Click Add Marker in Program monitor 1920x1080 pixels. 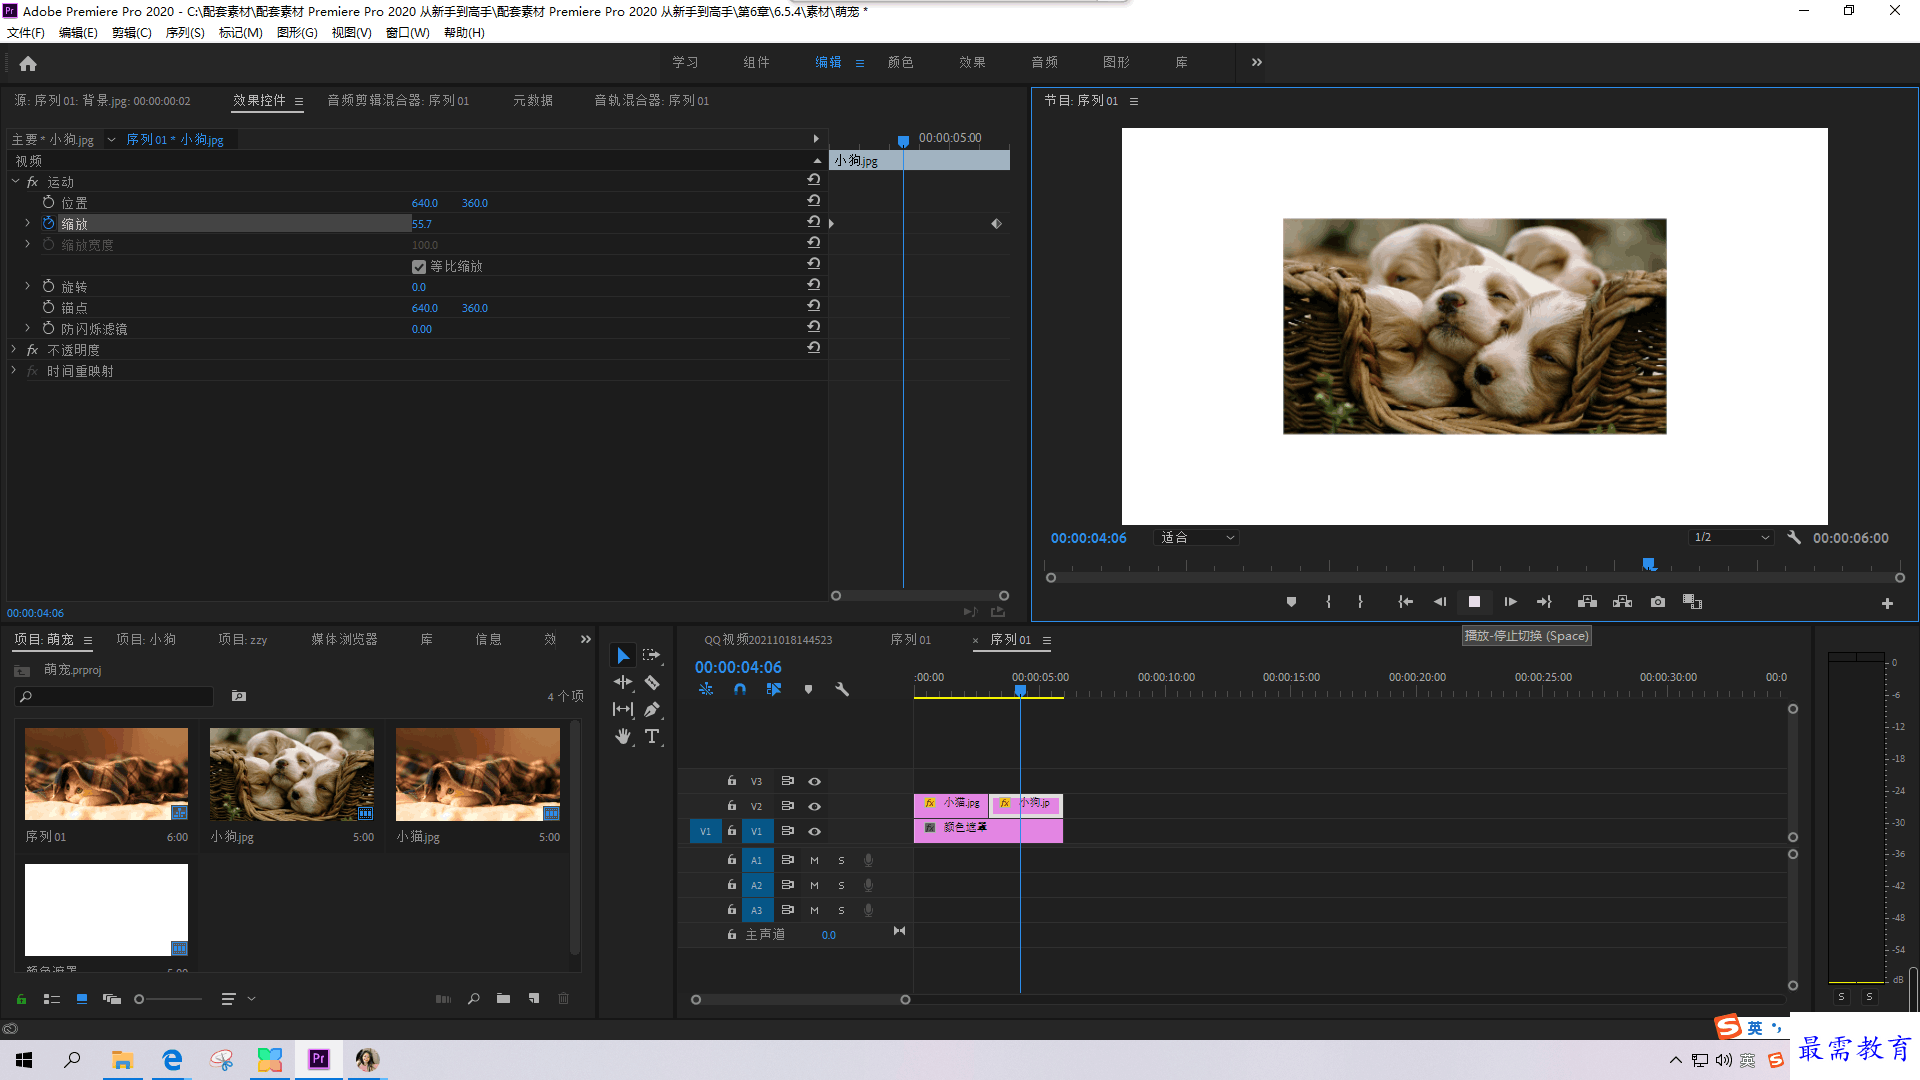tap(1291, 602)
